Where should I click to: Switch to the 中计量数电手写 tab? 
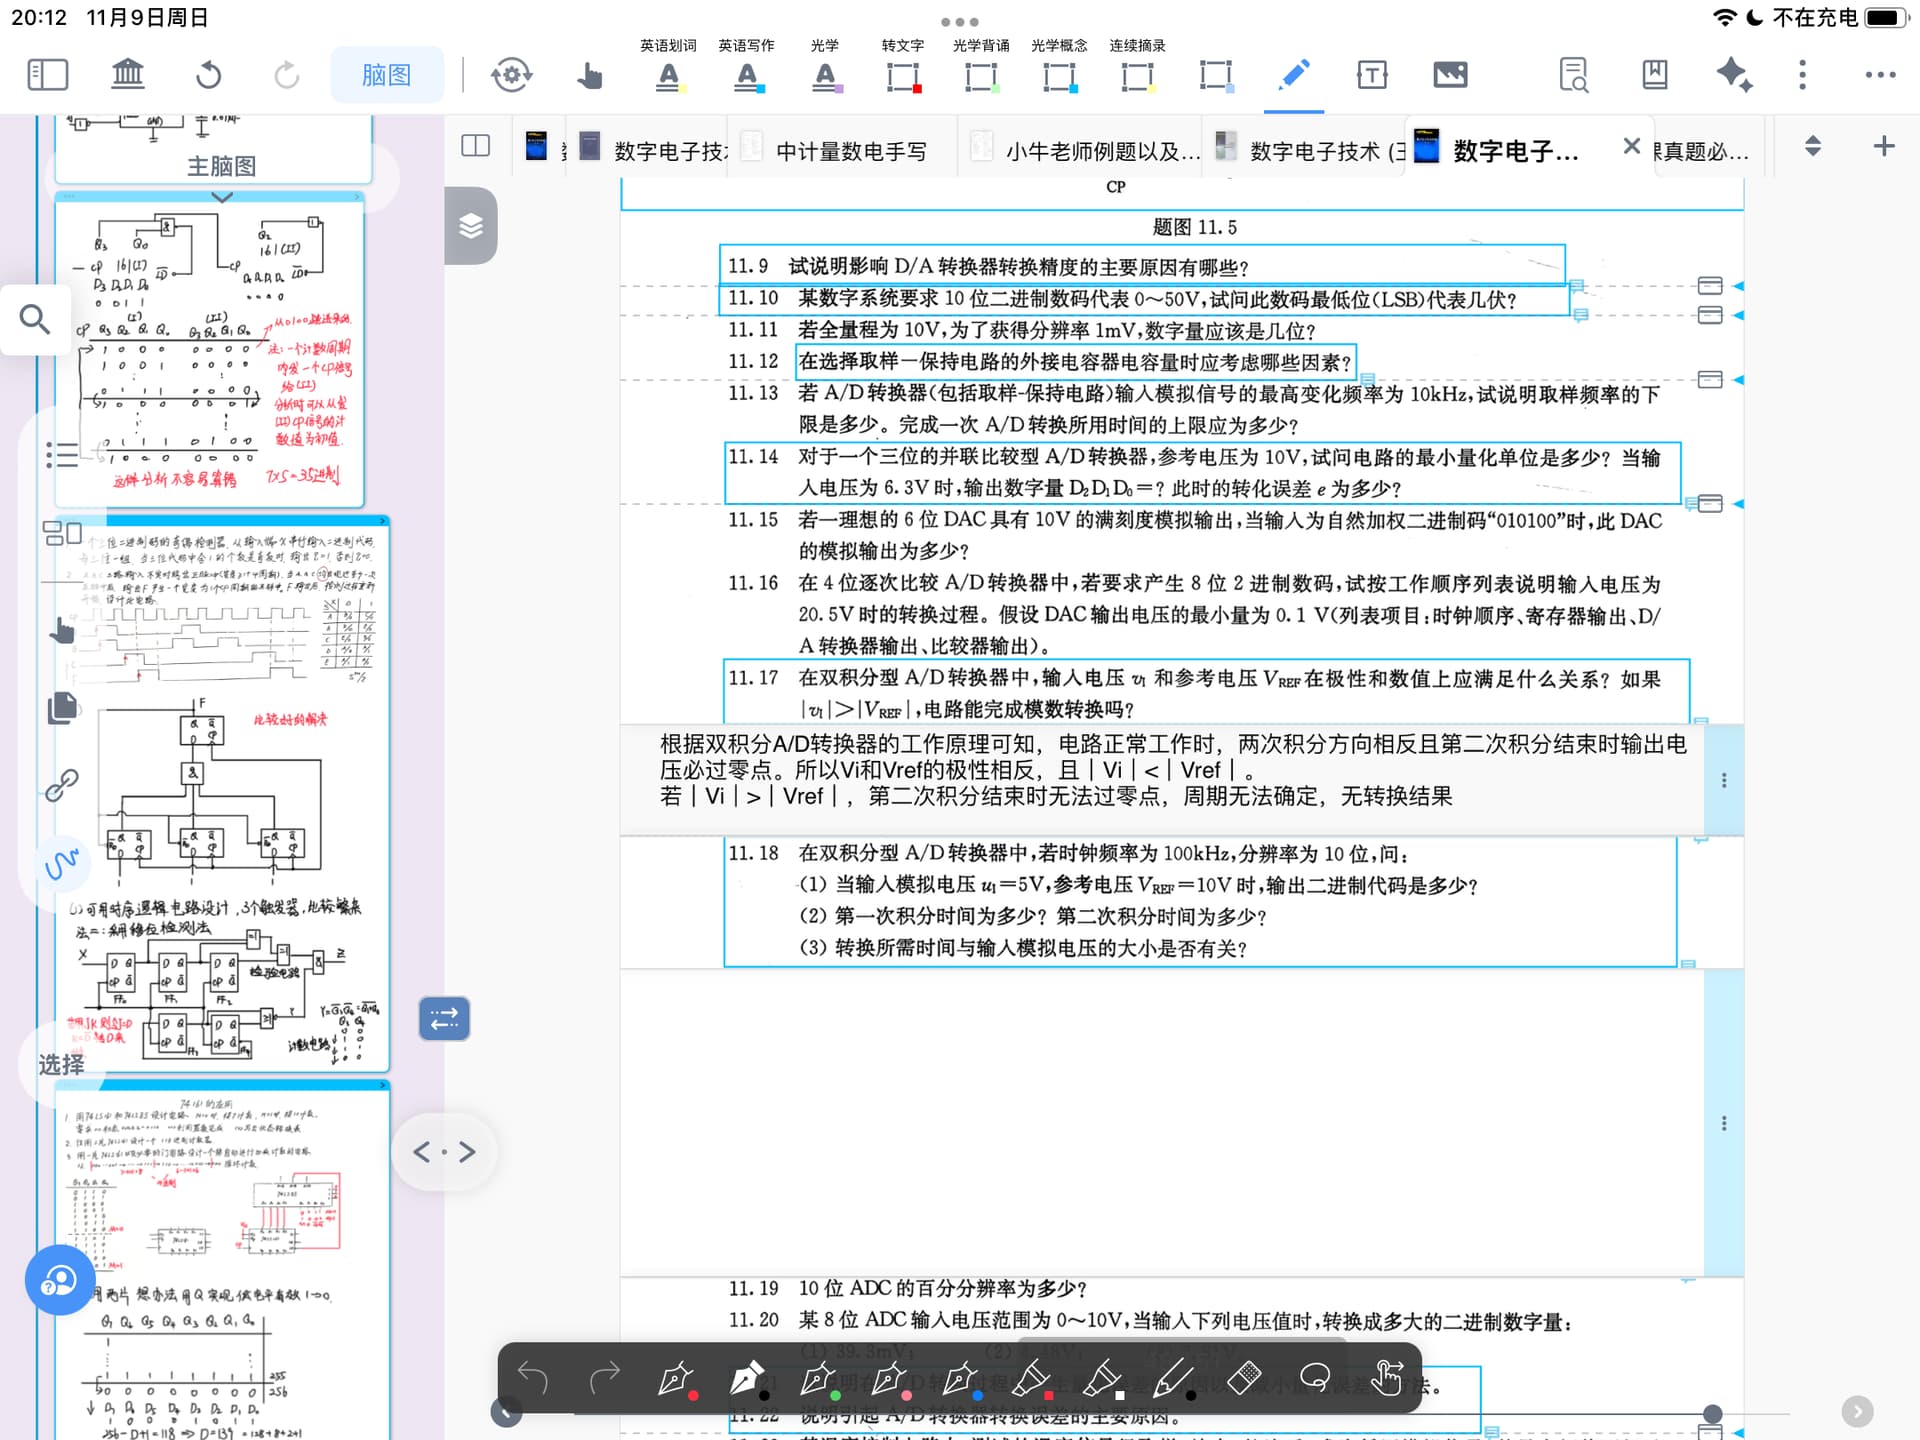[850, 151]
